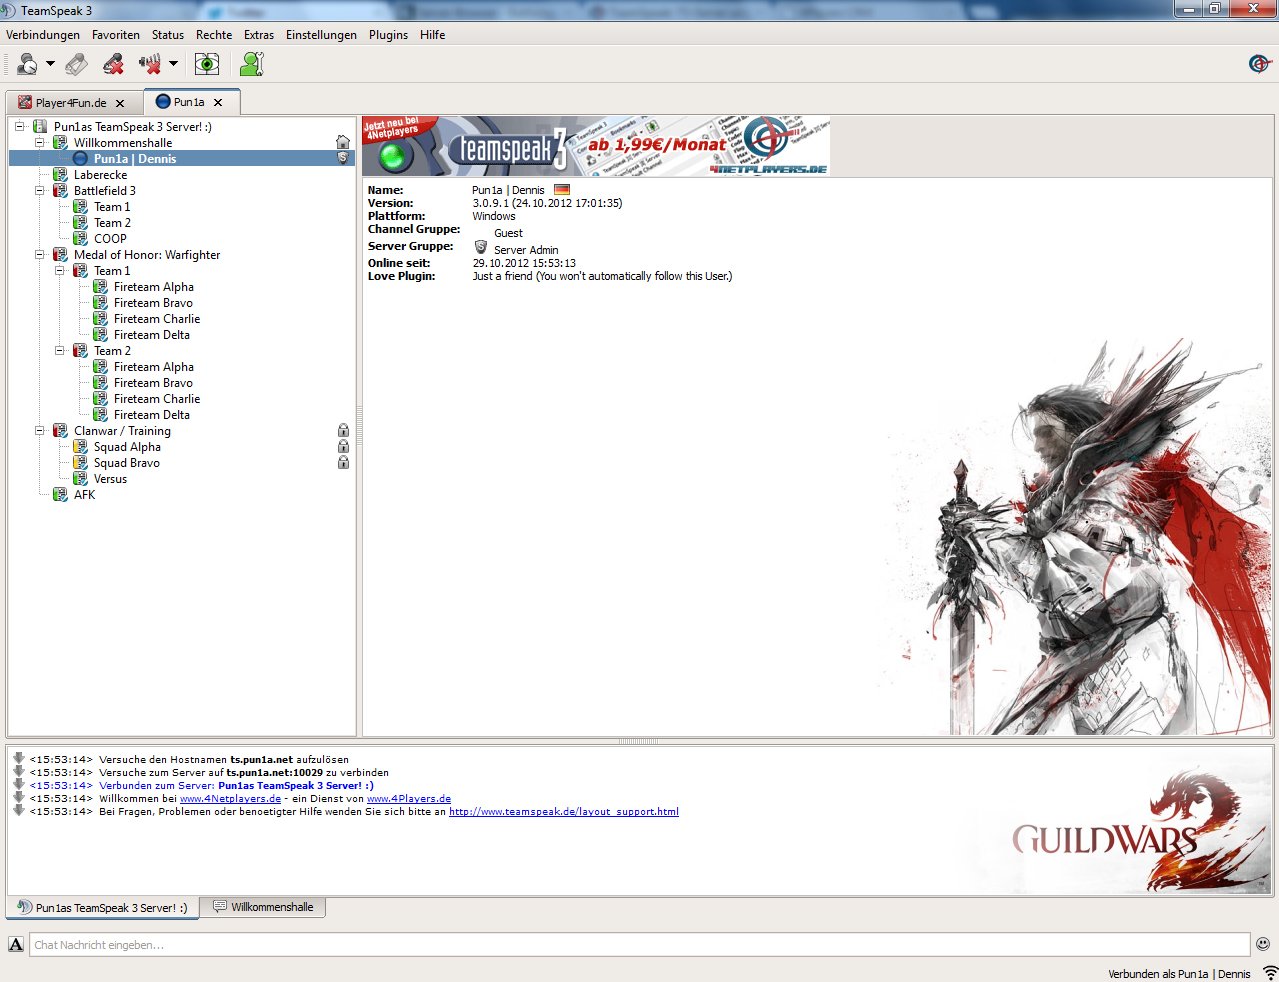Close the Pun1a server tab

[x=218, y=102]
